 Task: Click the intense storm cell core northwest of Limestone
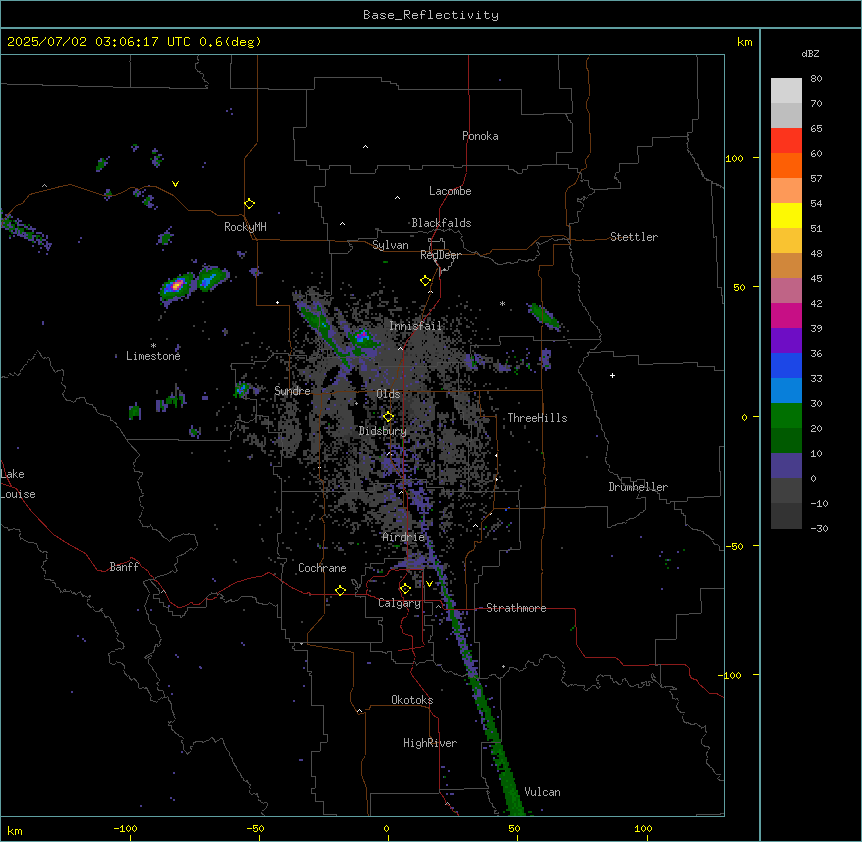[176, 285]
